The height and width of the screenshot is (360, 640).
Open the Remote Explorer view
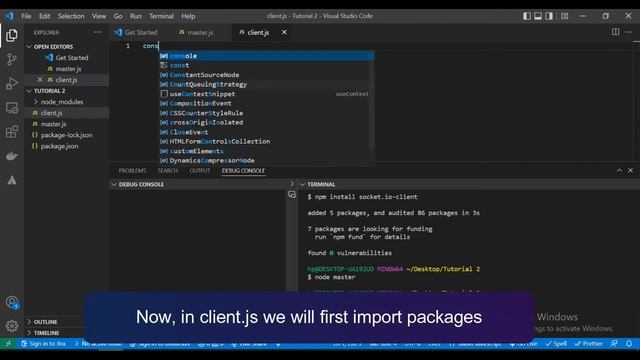point(12,108)
